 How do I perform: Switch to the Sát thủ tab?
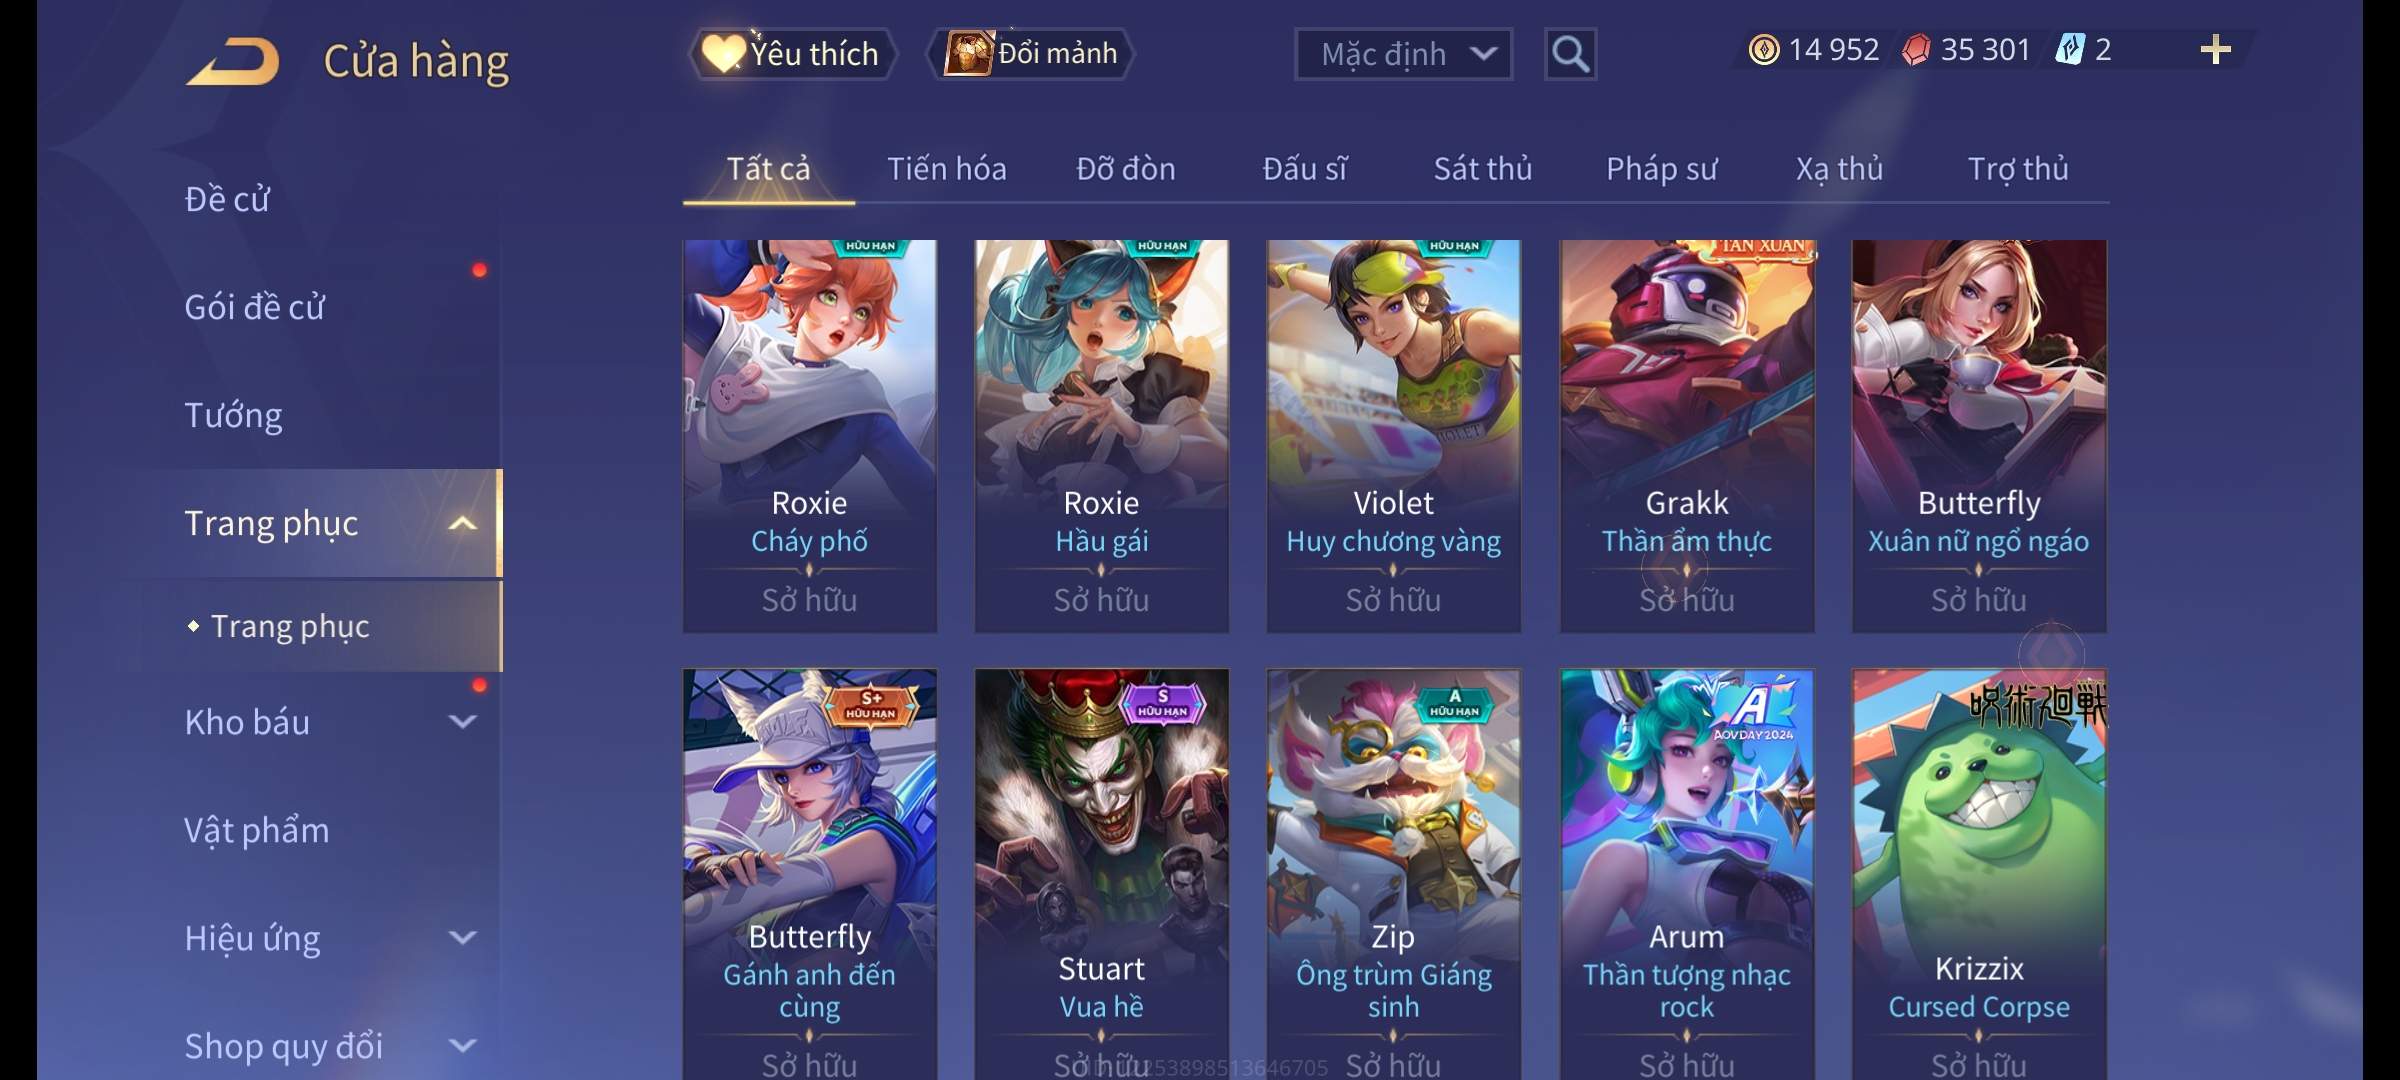(x=1483, y=169)
